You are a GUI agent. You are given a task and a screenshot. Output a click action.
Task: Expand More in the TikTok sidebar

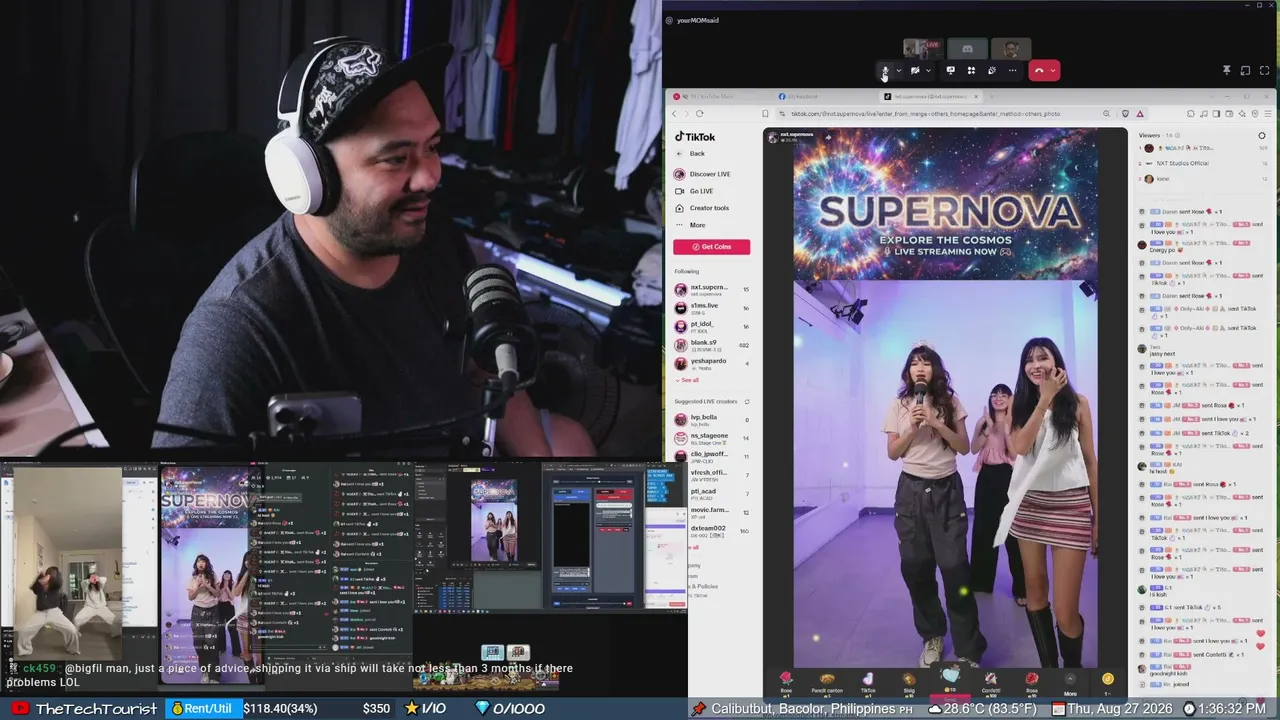coord(690,225)
